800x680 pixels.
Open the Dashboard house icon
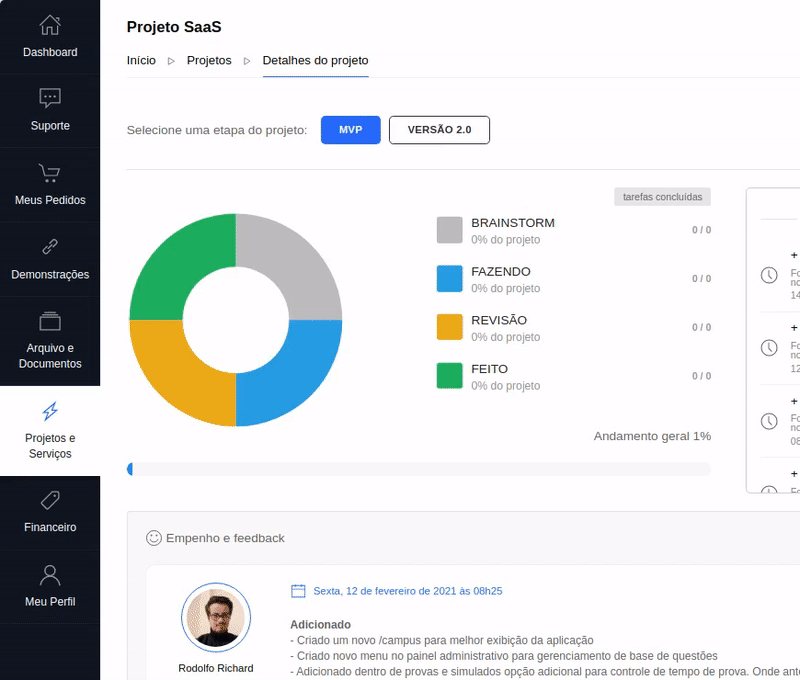click(x=50, y=24)
